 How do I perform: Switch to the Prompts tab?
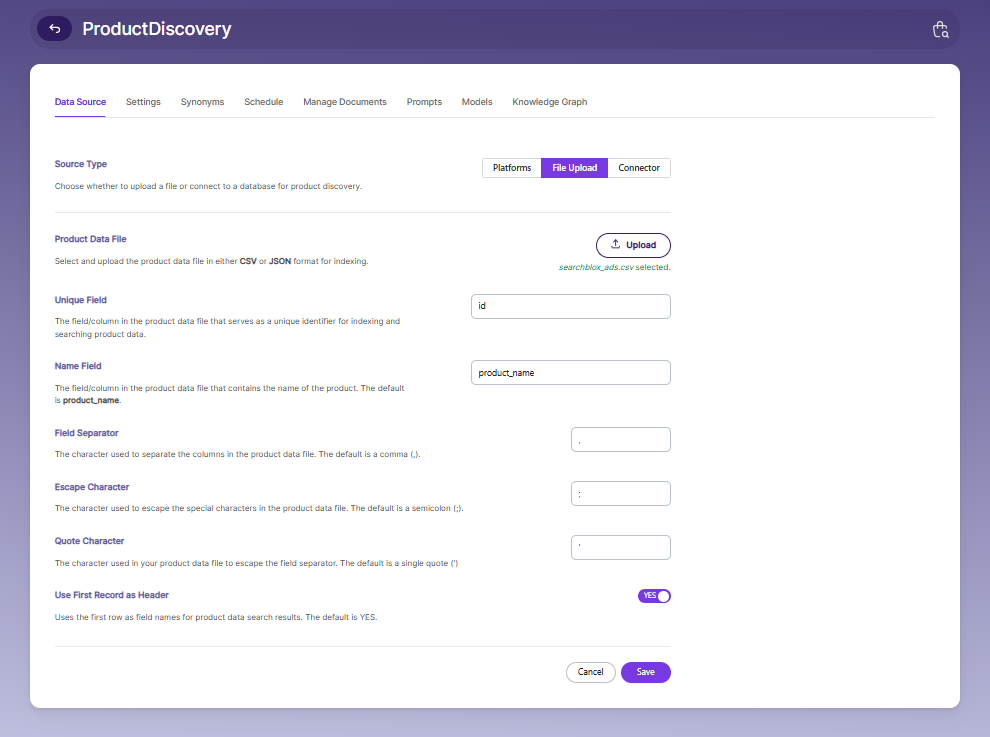point(424,102)
